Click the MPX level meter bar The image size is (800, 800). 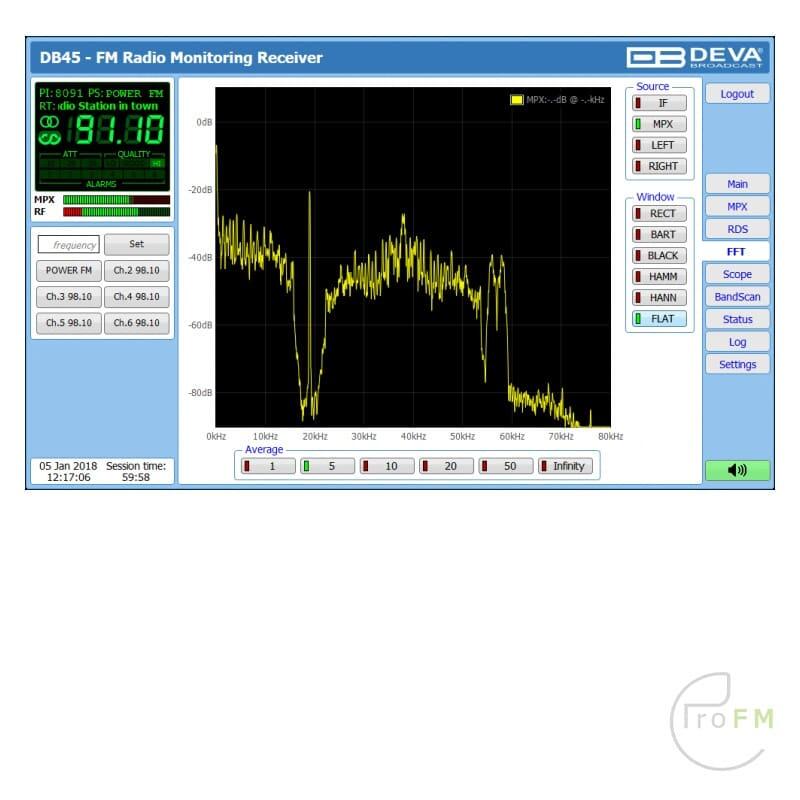115,200
